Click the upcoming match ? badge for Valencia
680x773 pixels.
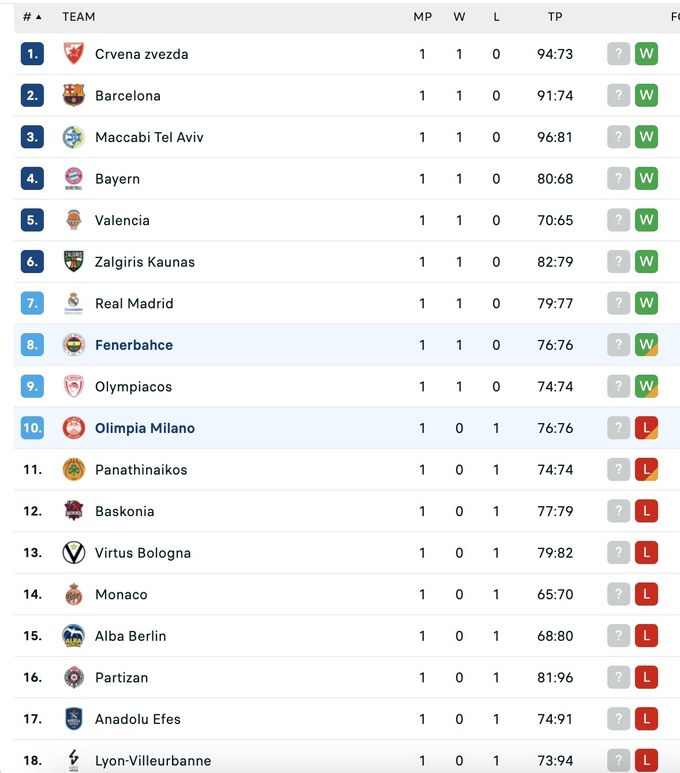pyautogui.click(x=619, y=220)
